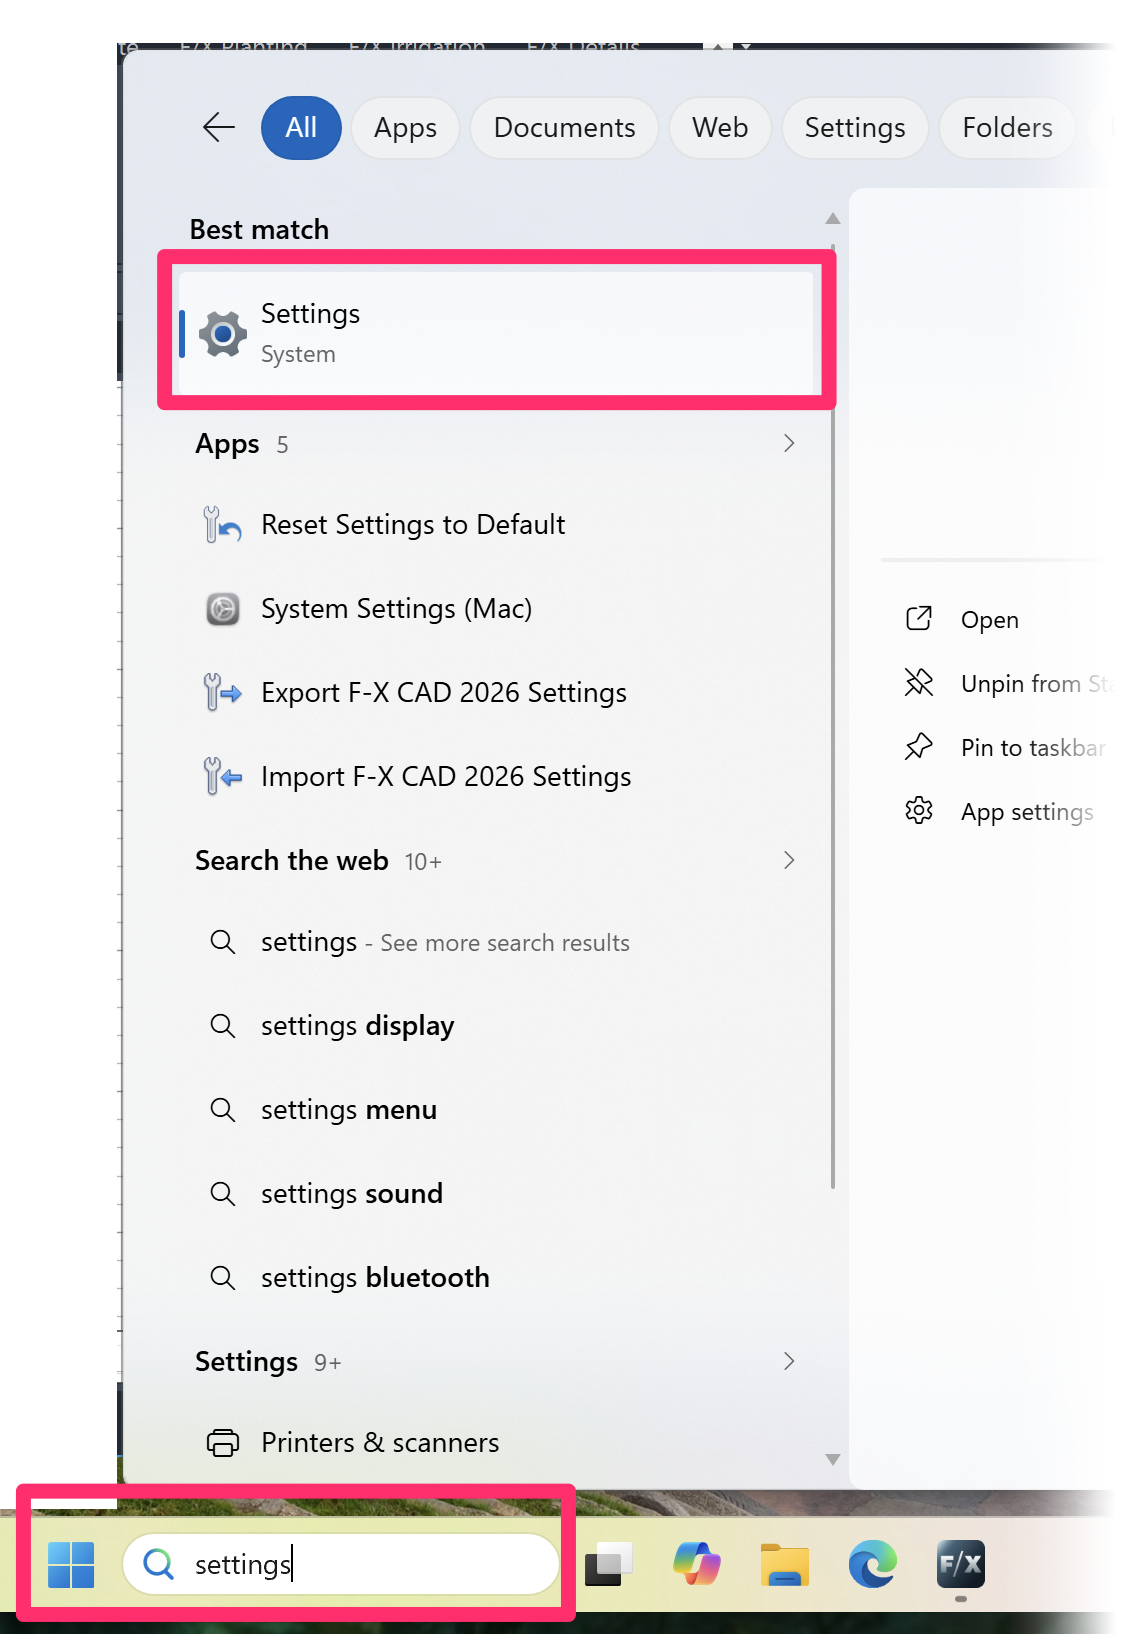Expand the Search the web section chevron

789,860
